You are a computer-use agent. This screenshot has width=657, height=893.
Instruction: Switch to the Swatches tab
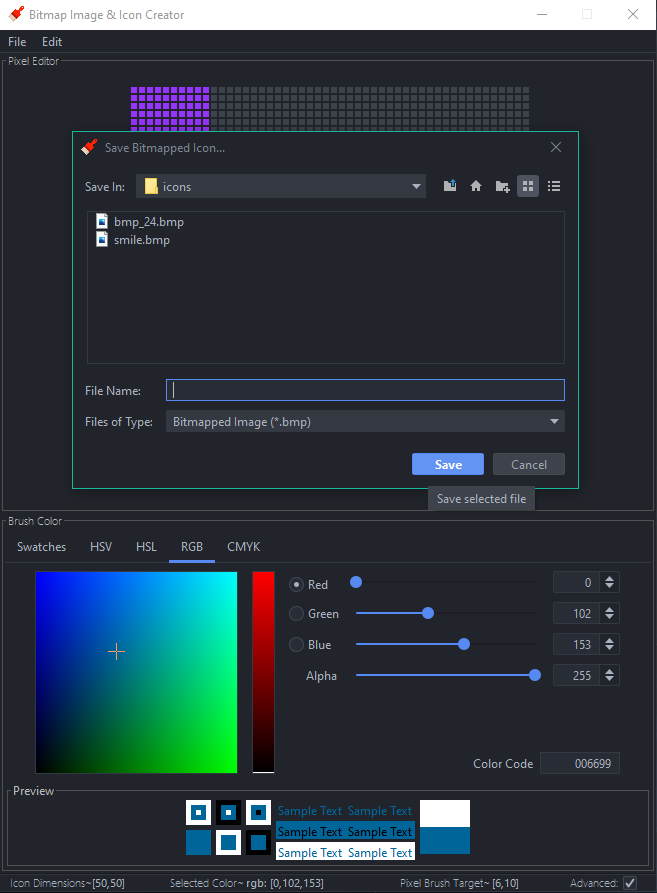(x=42, y=547)
